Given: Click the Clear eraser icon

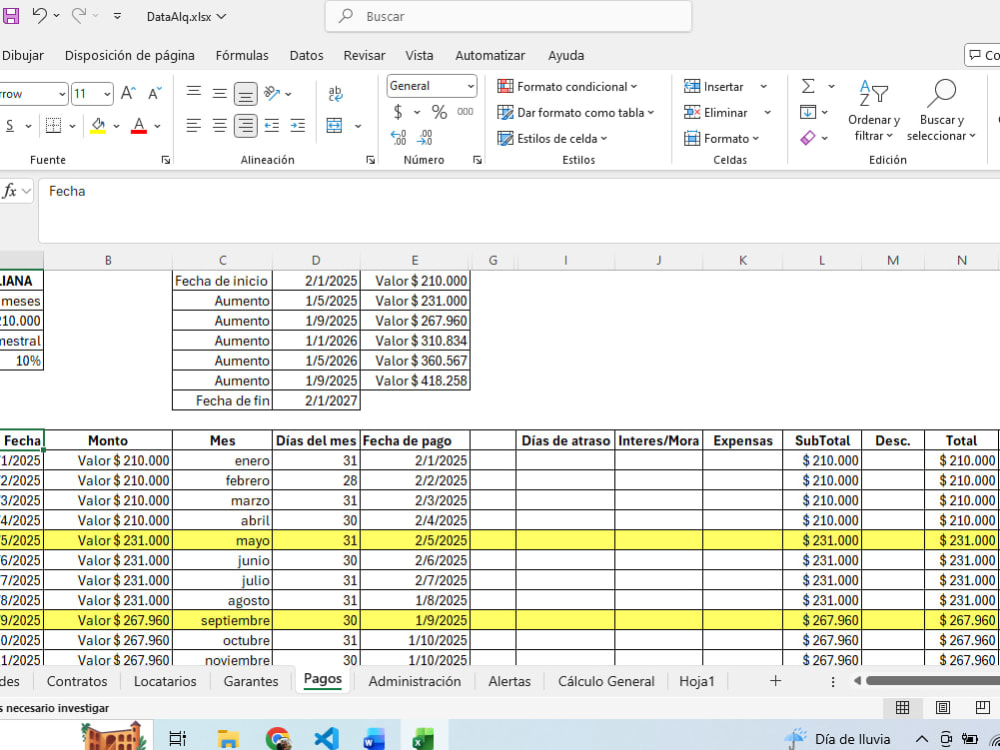Looking at the screenshot, I should [x=807, y=138].
